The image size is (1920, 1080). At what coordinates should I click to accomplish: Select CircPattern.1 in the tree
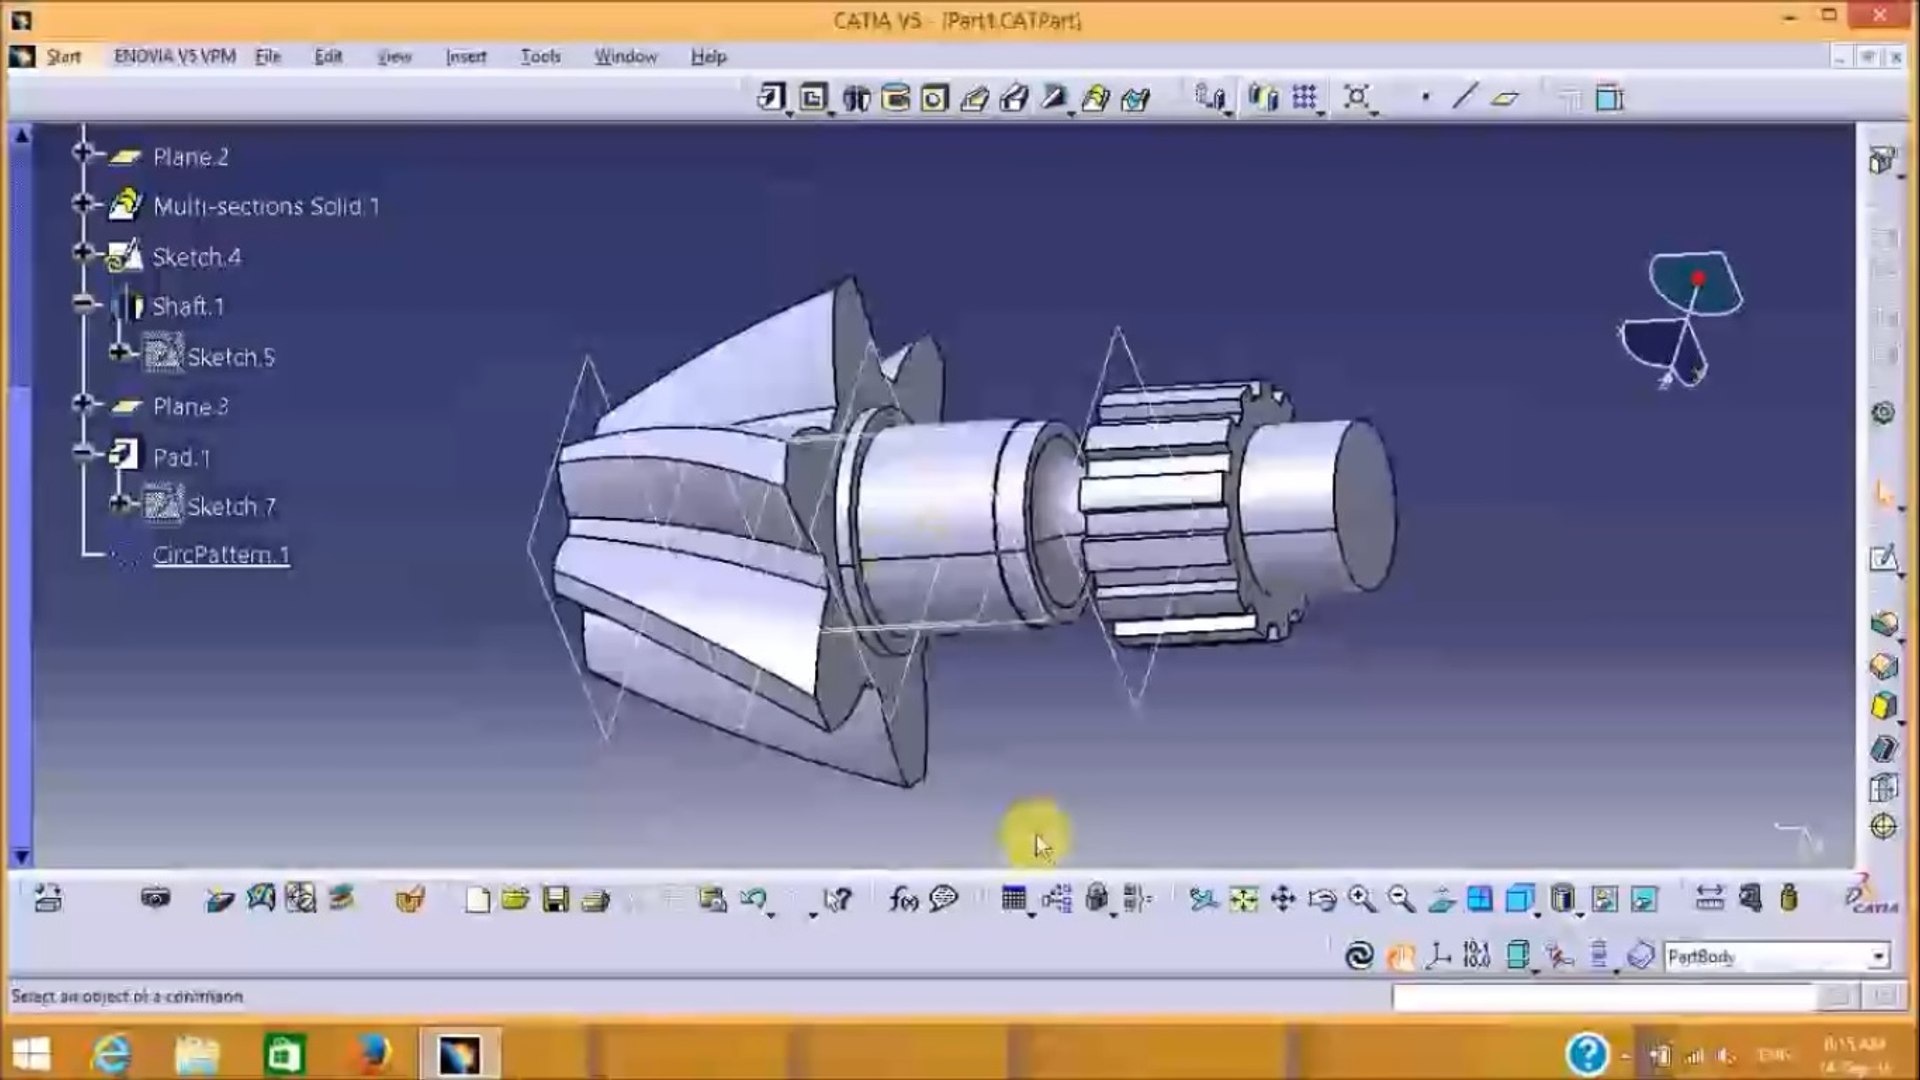pos(221,555)
